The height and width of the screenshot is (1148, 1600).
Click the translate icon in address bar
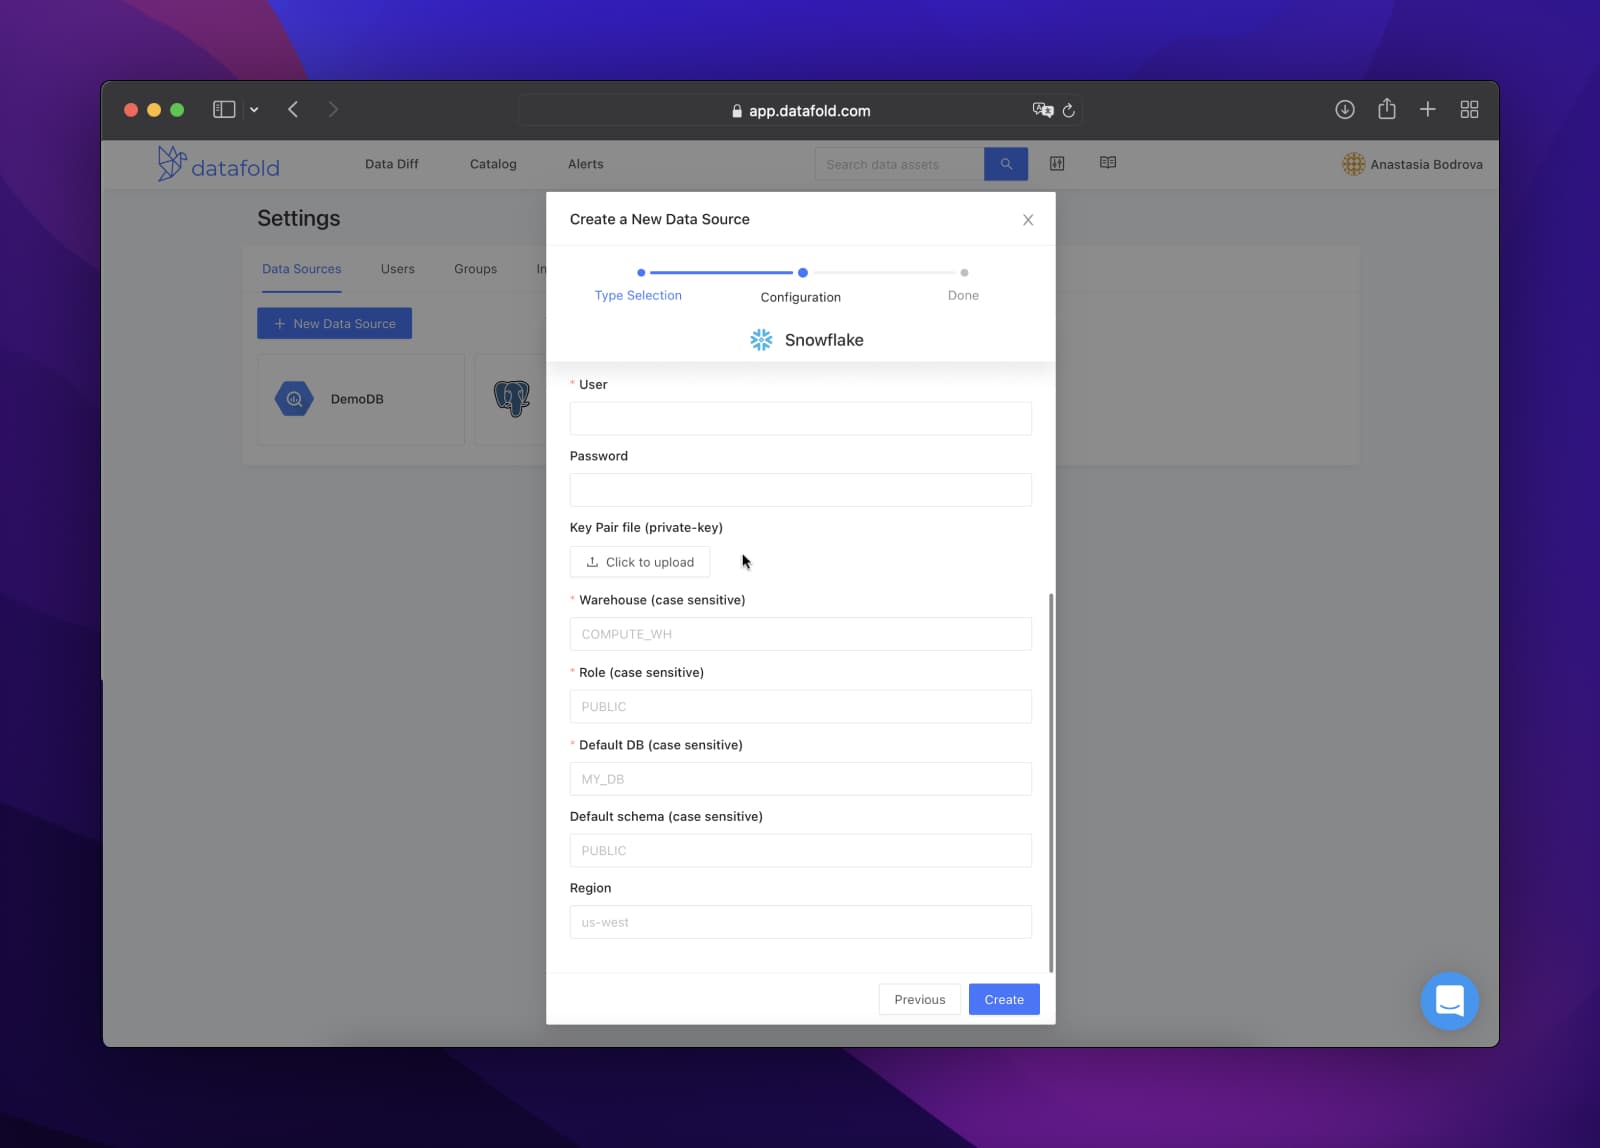(1043, 110)
